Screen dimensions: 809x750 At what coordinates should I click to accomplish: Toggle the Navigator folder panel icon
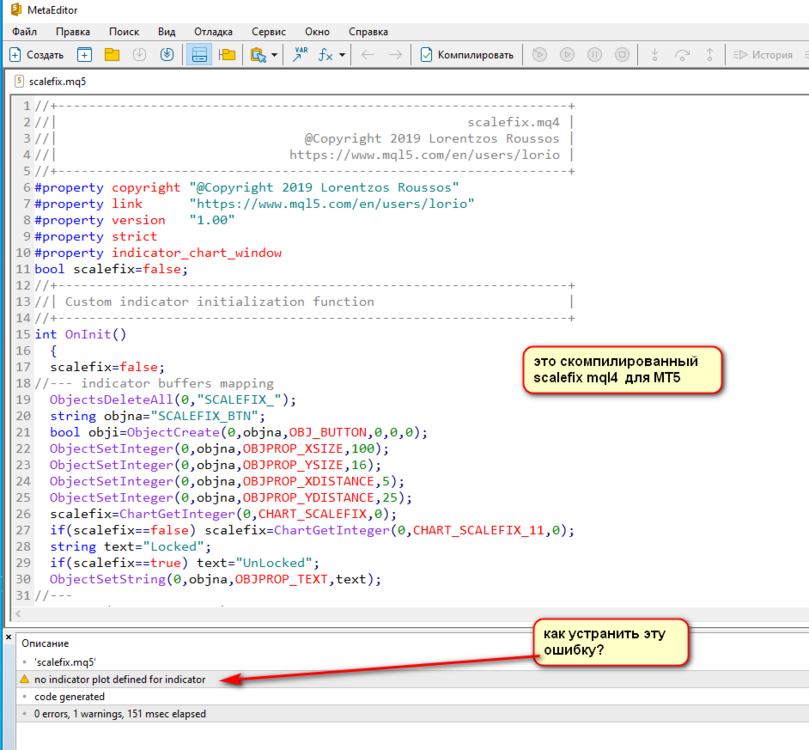pyautogui.click(x=227, y=55)
